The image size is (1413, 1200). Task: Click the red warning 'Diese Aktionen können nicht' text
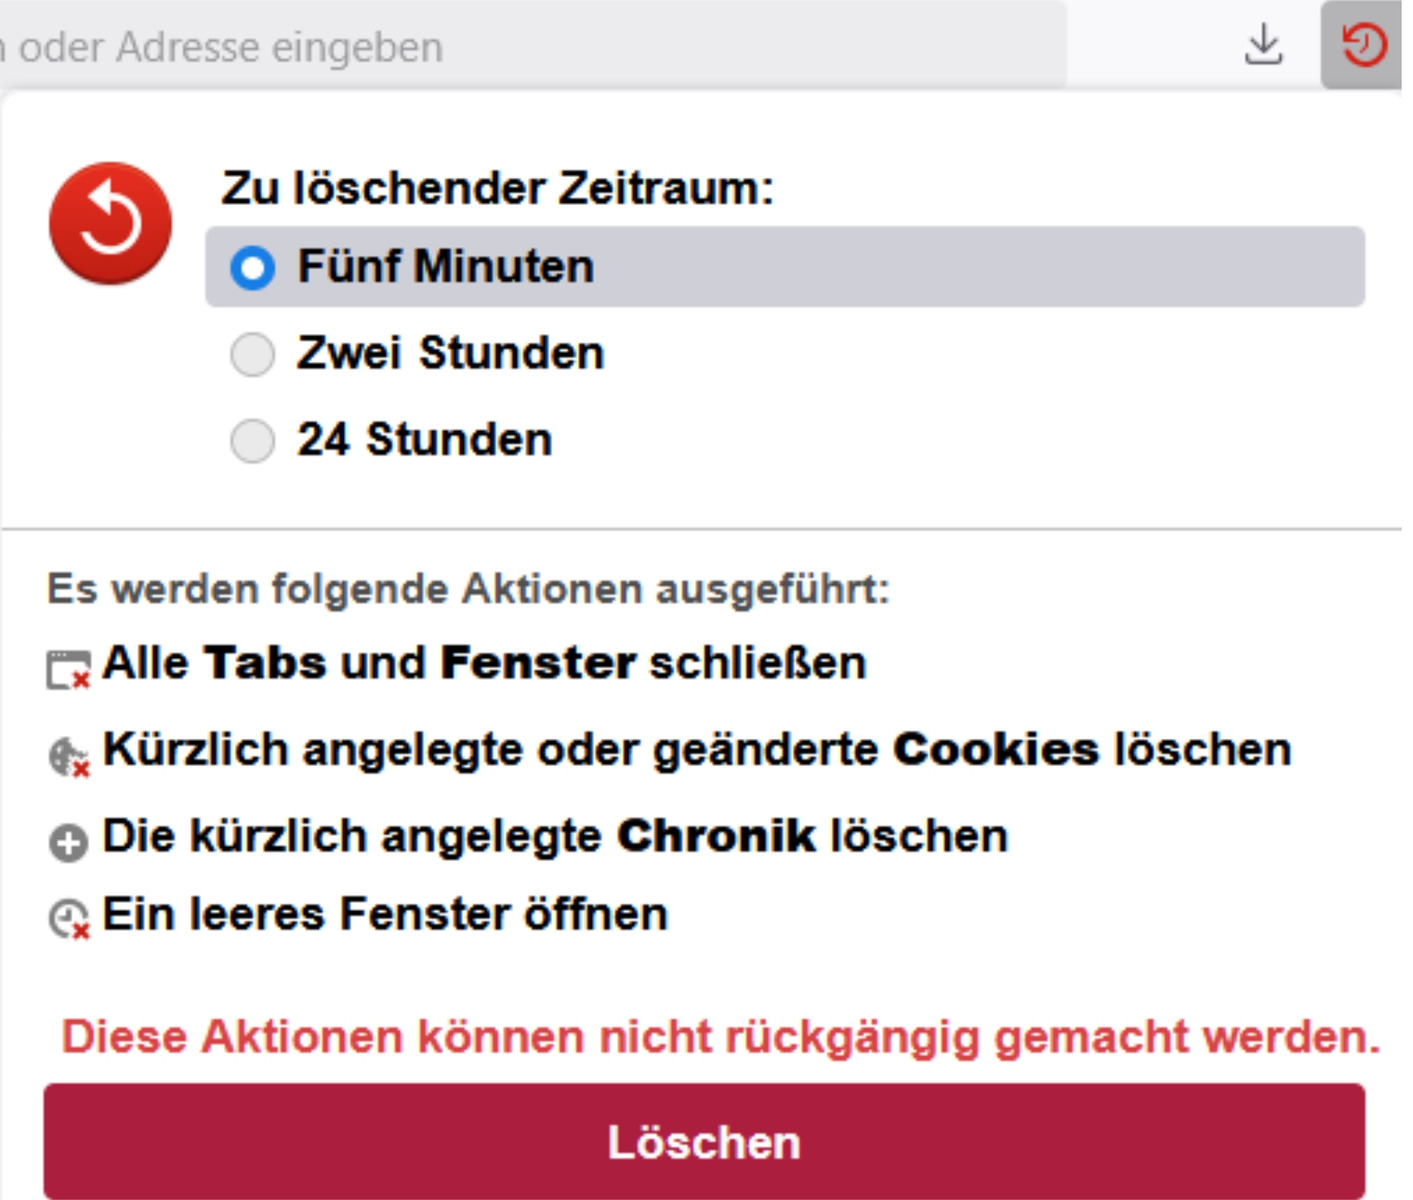[x=720, y=1036]
